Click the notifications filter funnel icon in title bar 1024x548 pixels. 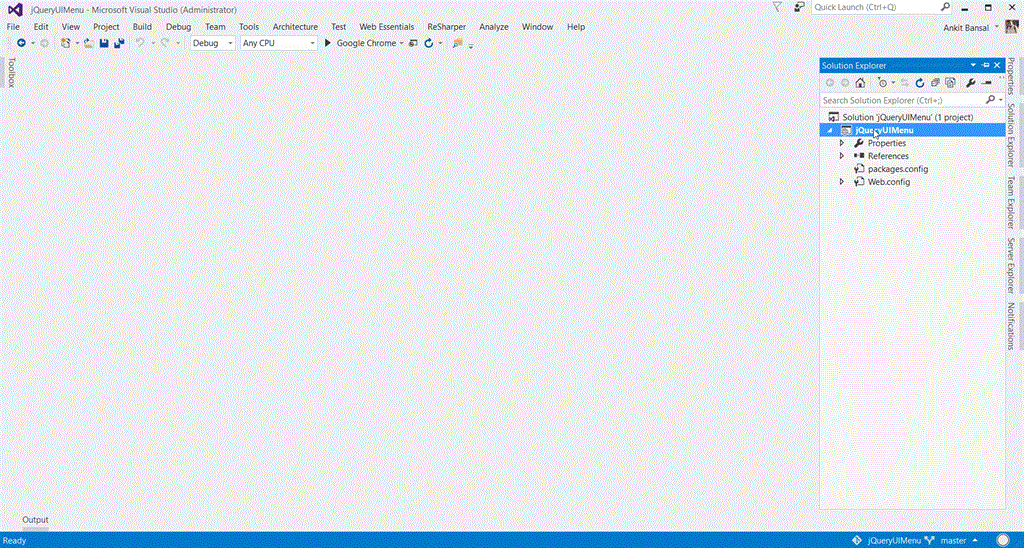click(777, 7)
